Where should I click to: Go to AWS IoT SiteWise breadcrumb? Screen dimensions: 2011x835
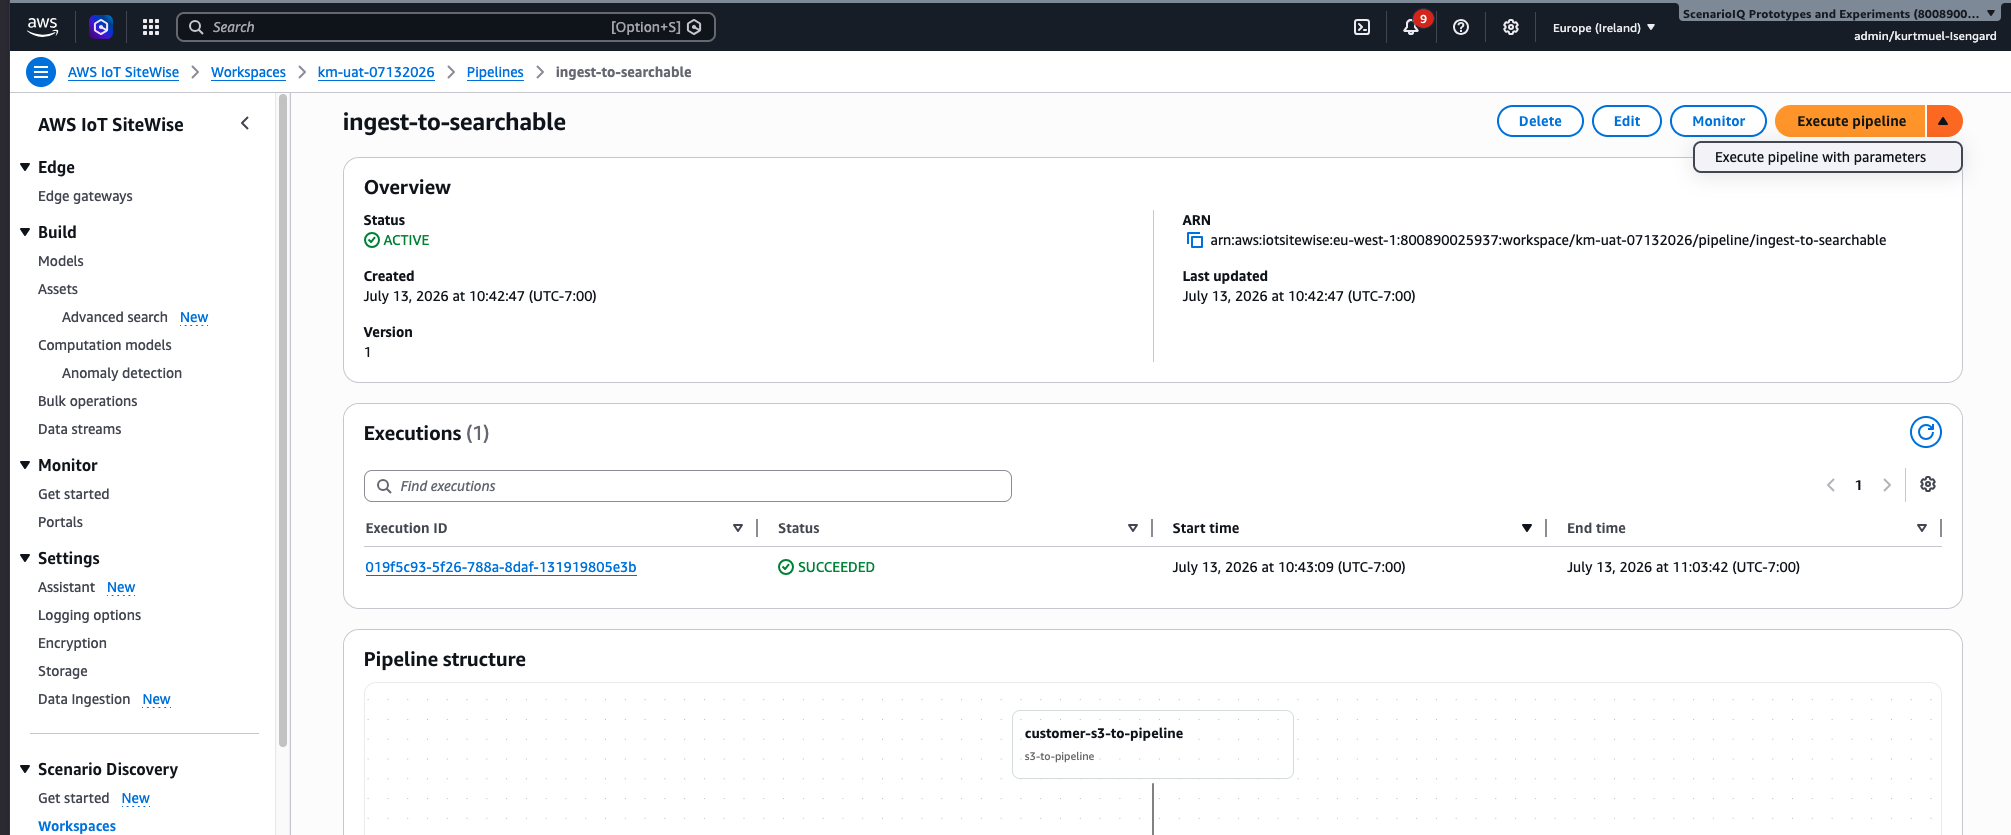click(124, 72)
